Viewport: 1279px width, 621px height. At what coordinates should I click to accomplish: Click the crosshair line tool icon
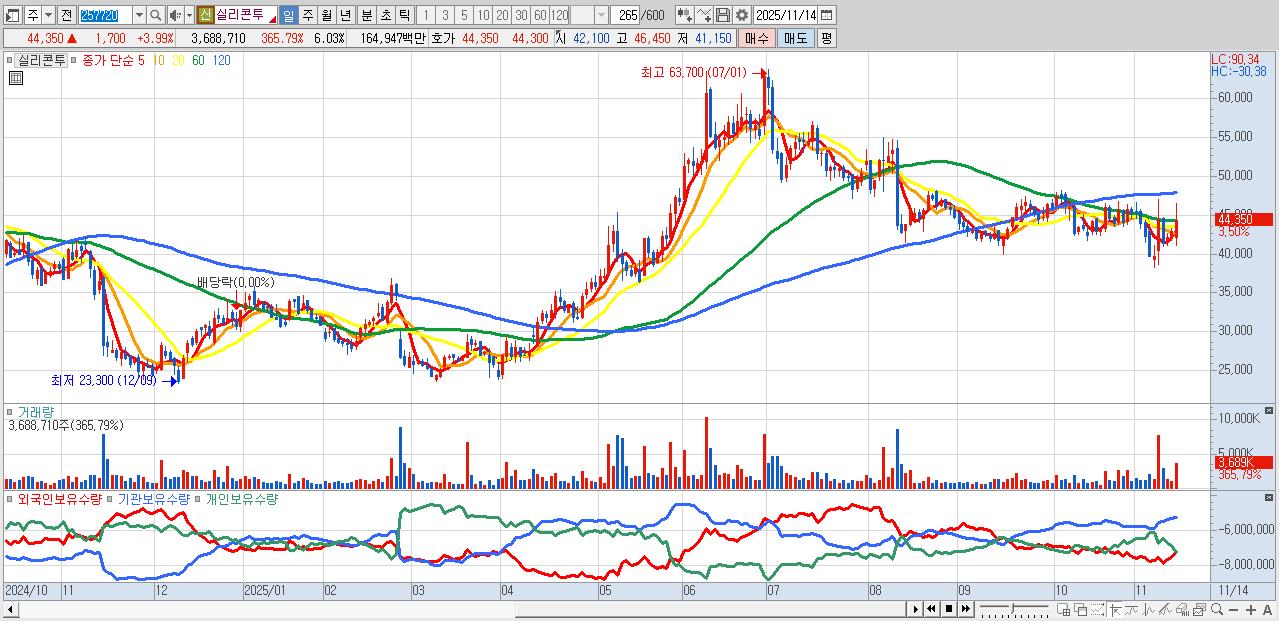[x=1116, y=610]
